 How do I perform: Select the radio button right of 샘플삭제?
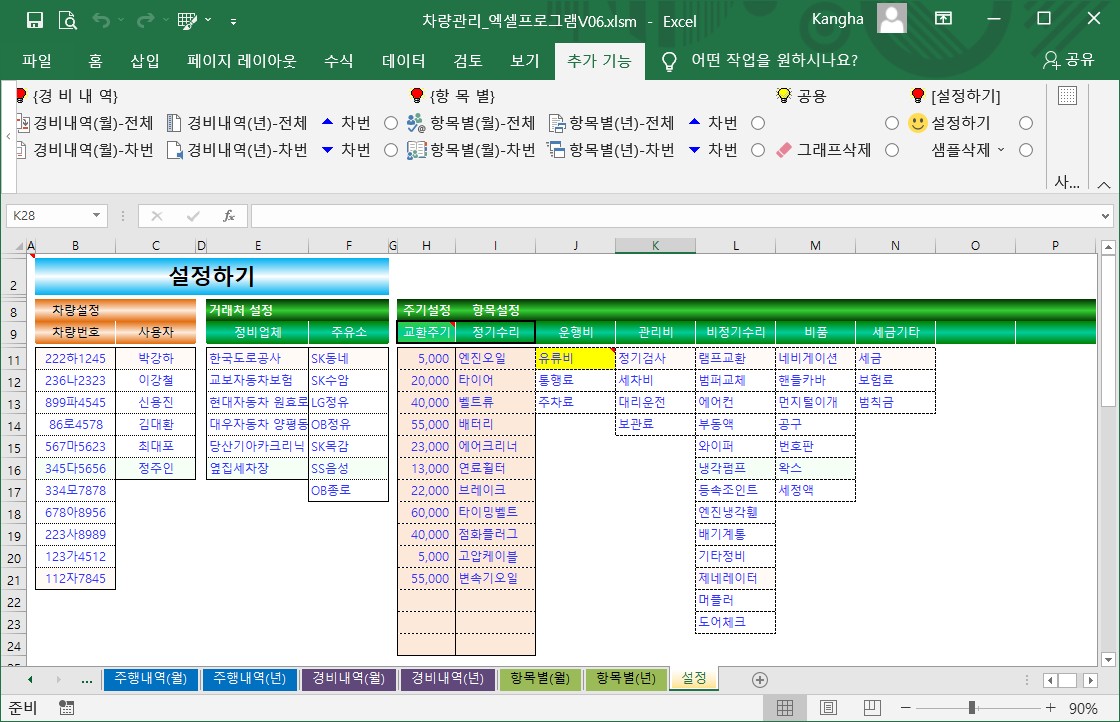1026,150
